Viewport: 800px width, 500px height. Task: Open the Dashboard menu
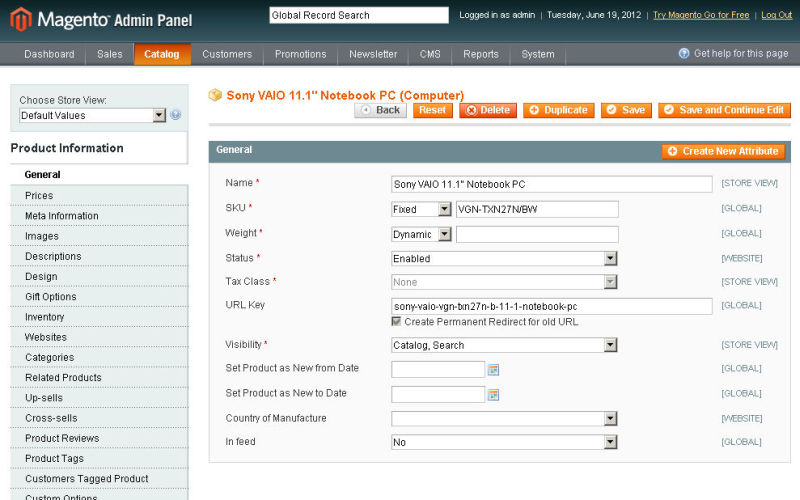[49, 54]
